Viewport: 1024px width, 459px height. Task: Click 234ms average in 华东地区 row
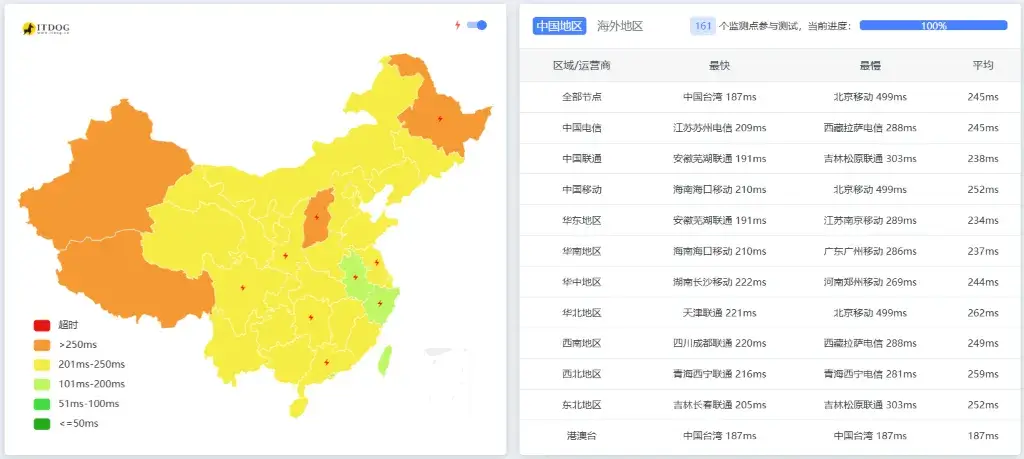coord(983,220)
